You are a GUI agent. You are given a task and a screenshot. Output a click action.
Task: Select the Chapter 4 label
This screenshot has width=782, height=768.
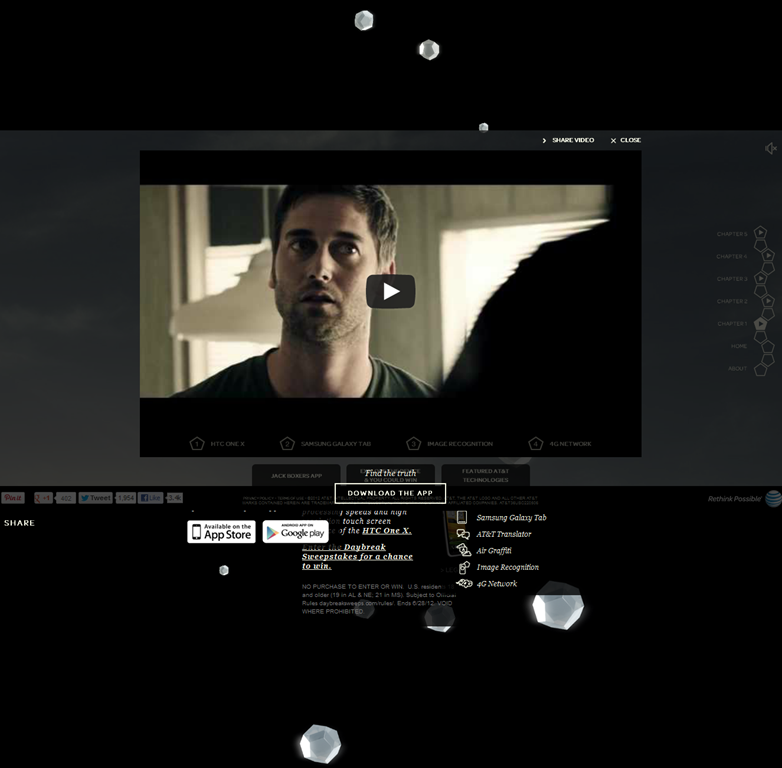(x=732, y=256)
